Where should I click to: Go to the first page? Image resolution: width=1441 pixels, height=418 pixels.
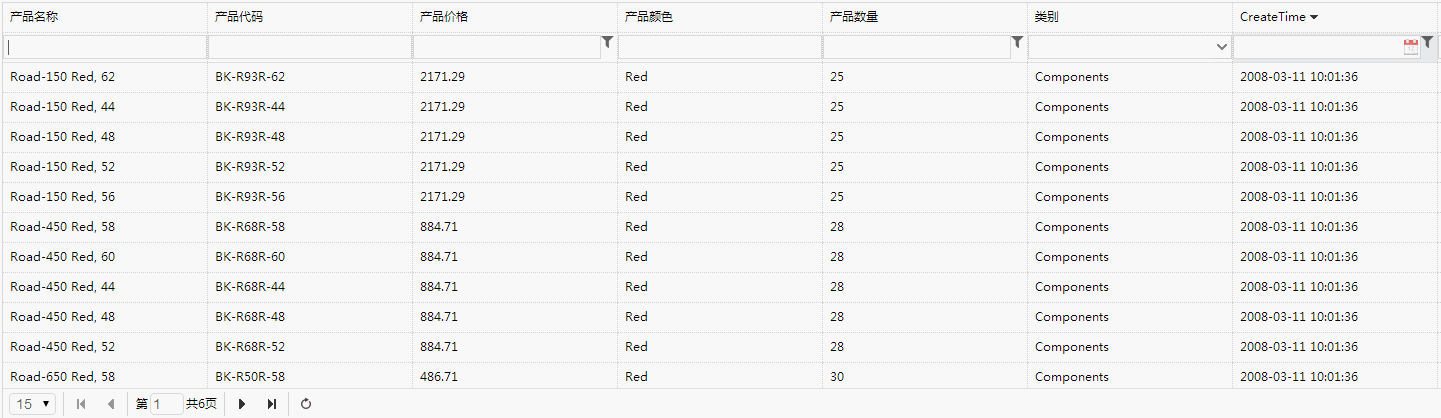(x=81, y=404)
